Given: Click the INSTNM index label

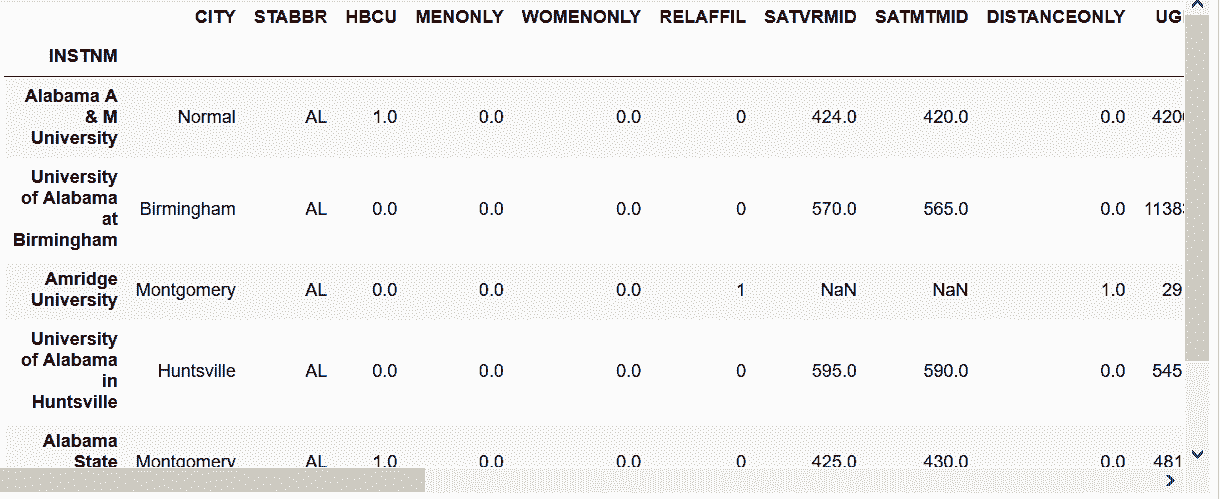Looking at the screenshot, I should 83,56.
